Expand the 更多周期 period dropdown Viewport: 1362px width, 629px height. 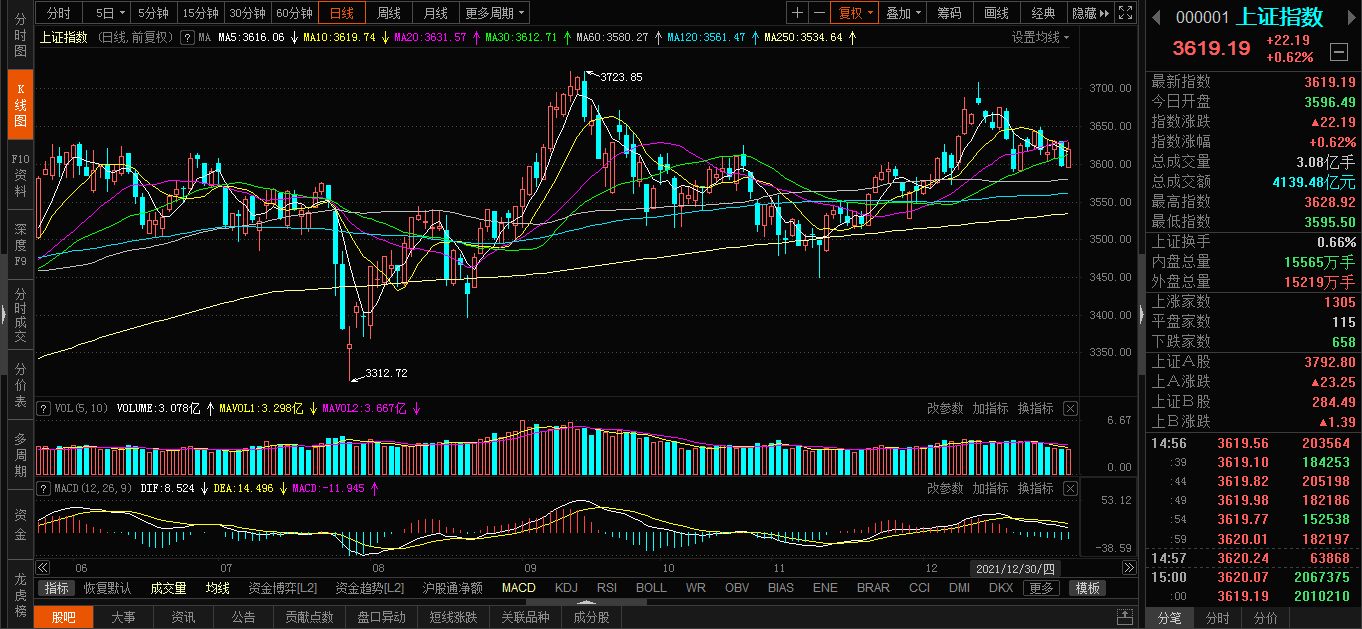pos(495,13)
